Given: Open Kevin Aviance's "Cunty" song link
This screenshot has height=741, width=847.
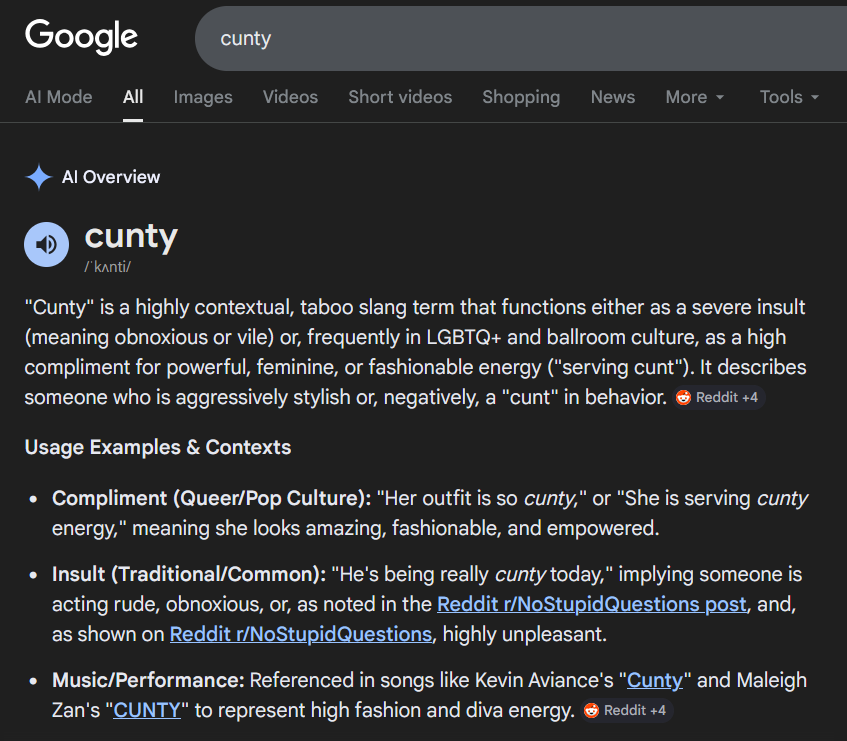Looking at the screenshot, I should (x=654, y=680).
